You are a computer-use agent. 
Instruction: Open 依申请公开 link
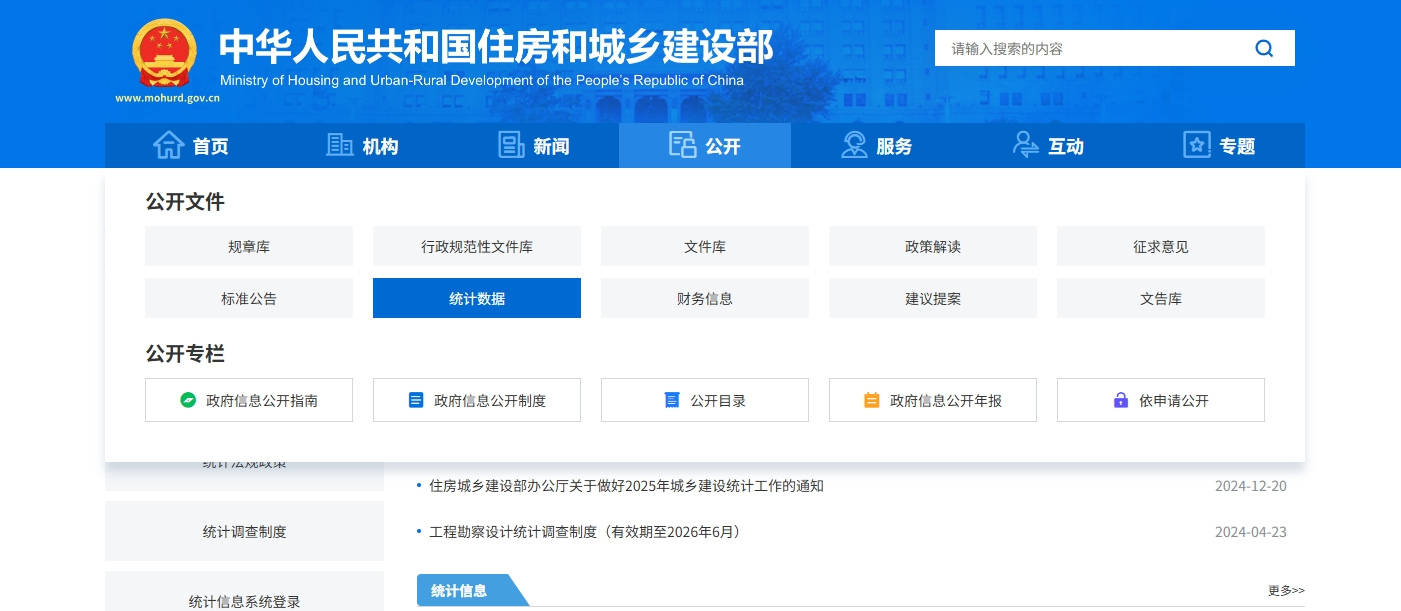pyautogui.click(x=1161, y=400)
